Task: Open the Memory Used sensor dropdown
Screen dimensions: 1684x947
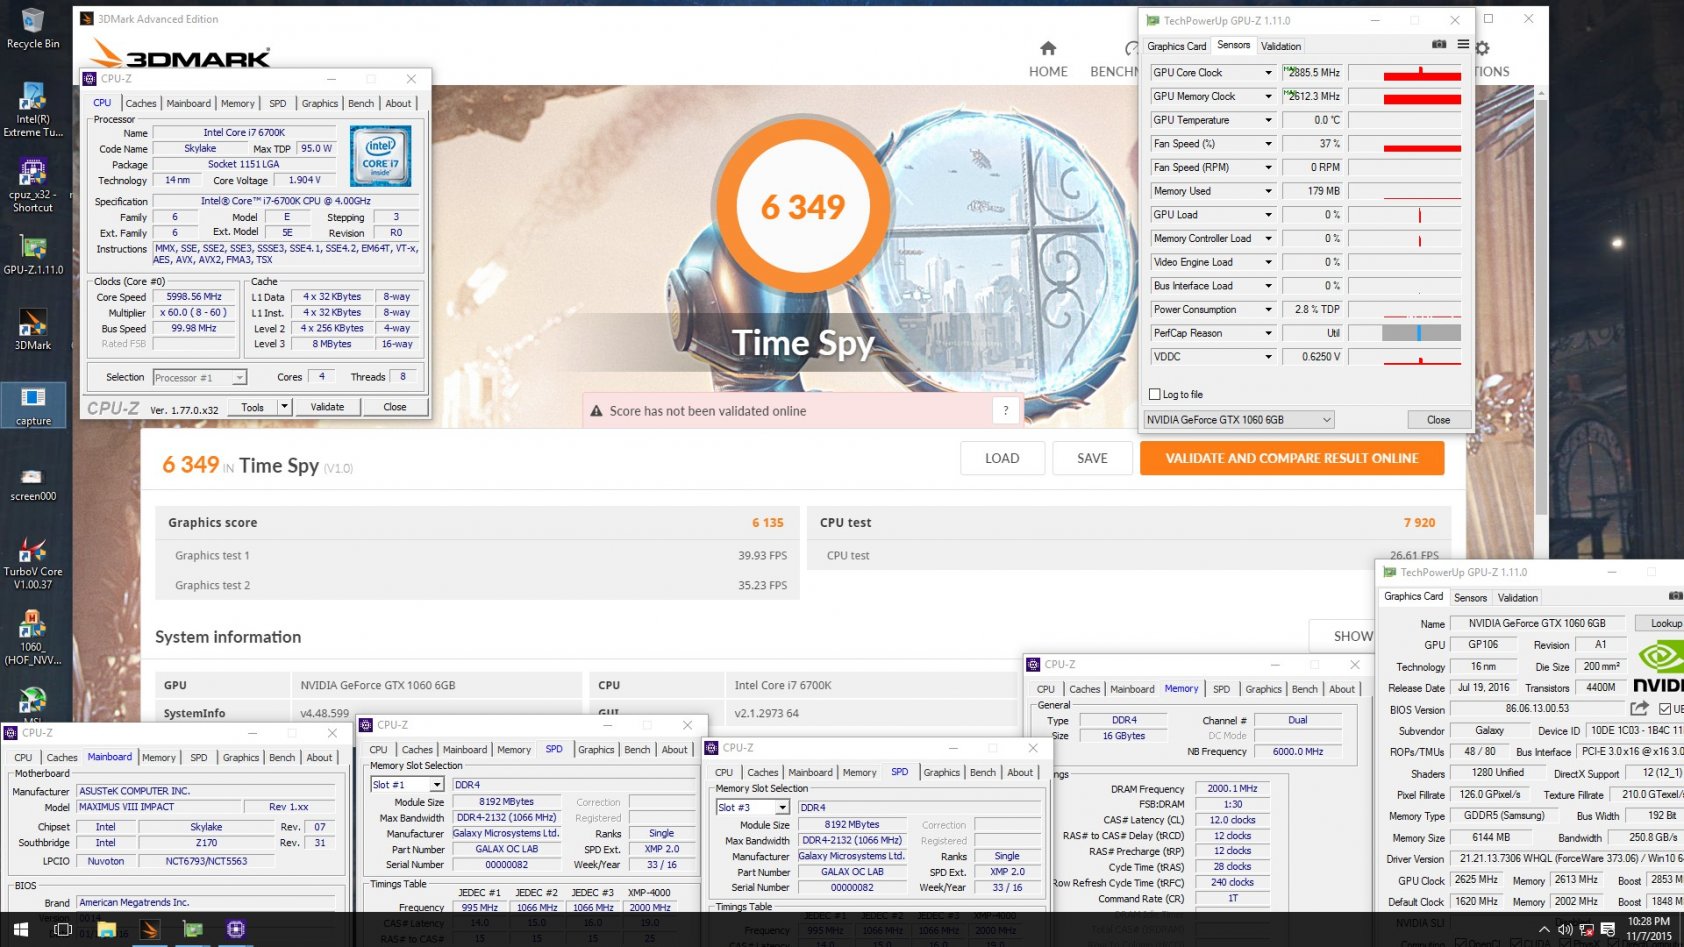Action: (x=1268, y=191)
